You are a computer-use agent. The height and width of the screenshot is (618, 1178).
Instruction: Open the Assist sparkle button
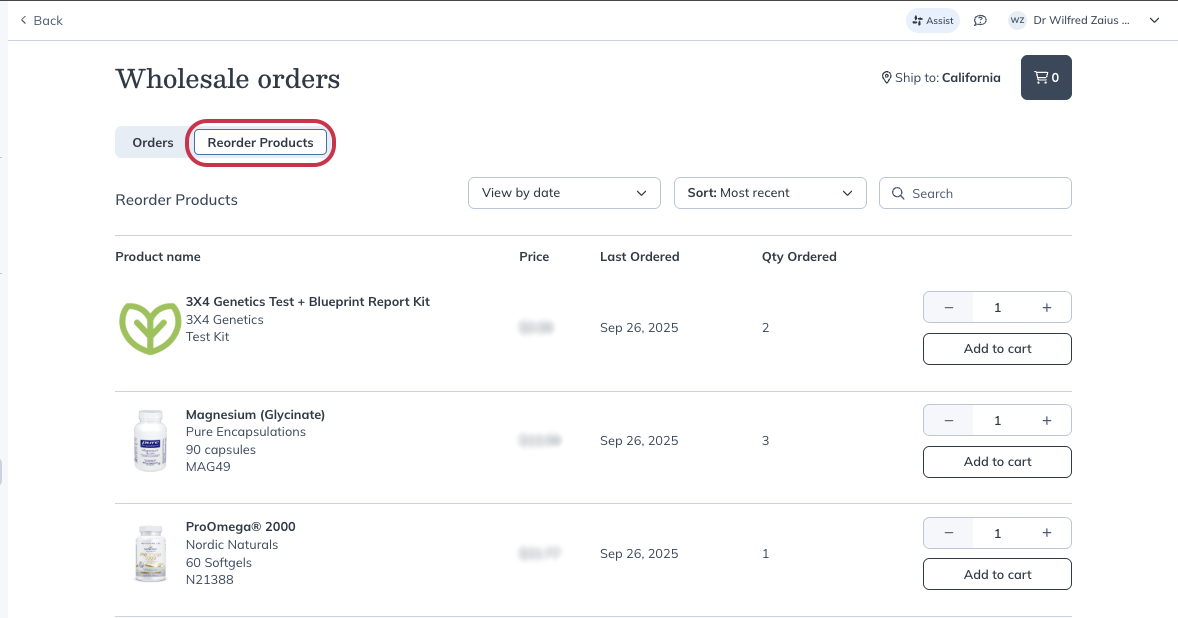coord(932,20)
